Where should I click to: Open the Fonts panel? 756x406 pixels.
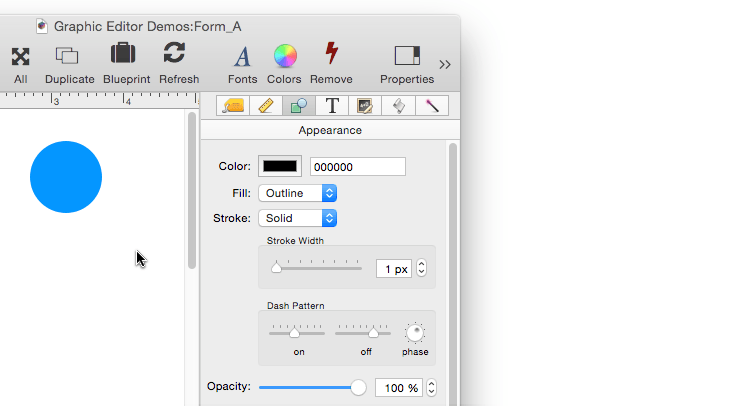[x=242, y=57]
